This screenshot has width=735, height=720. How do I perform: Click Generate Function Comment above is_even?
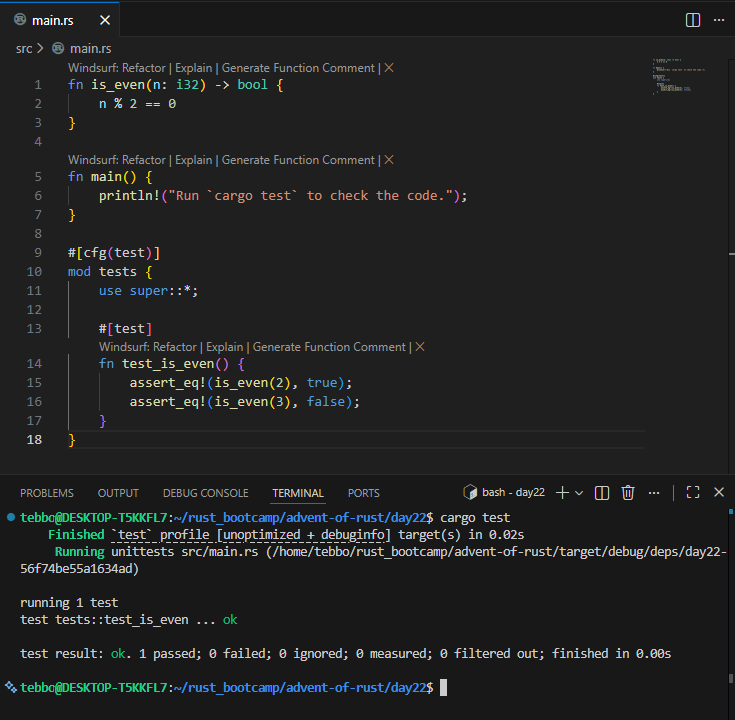pos(298,68)
